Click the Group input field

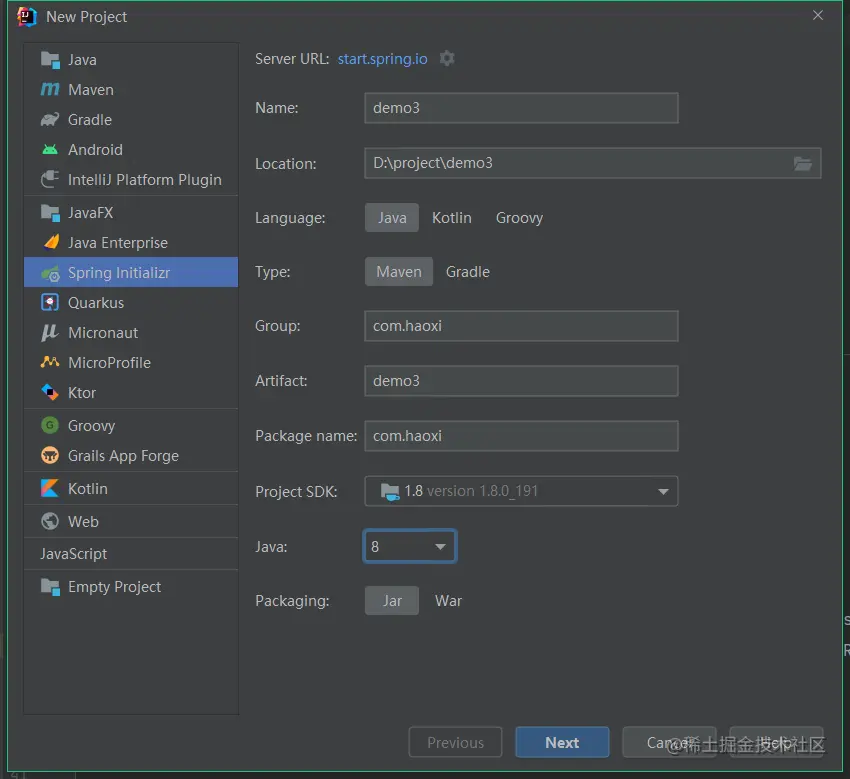(521, 326)
